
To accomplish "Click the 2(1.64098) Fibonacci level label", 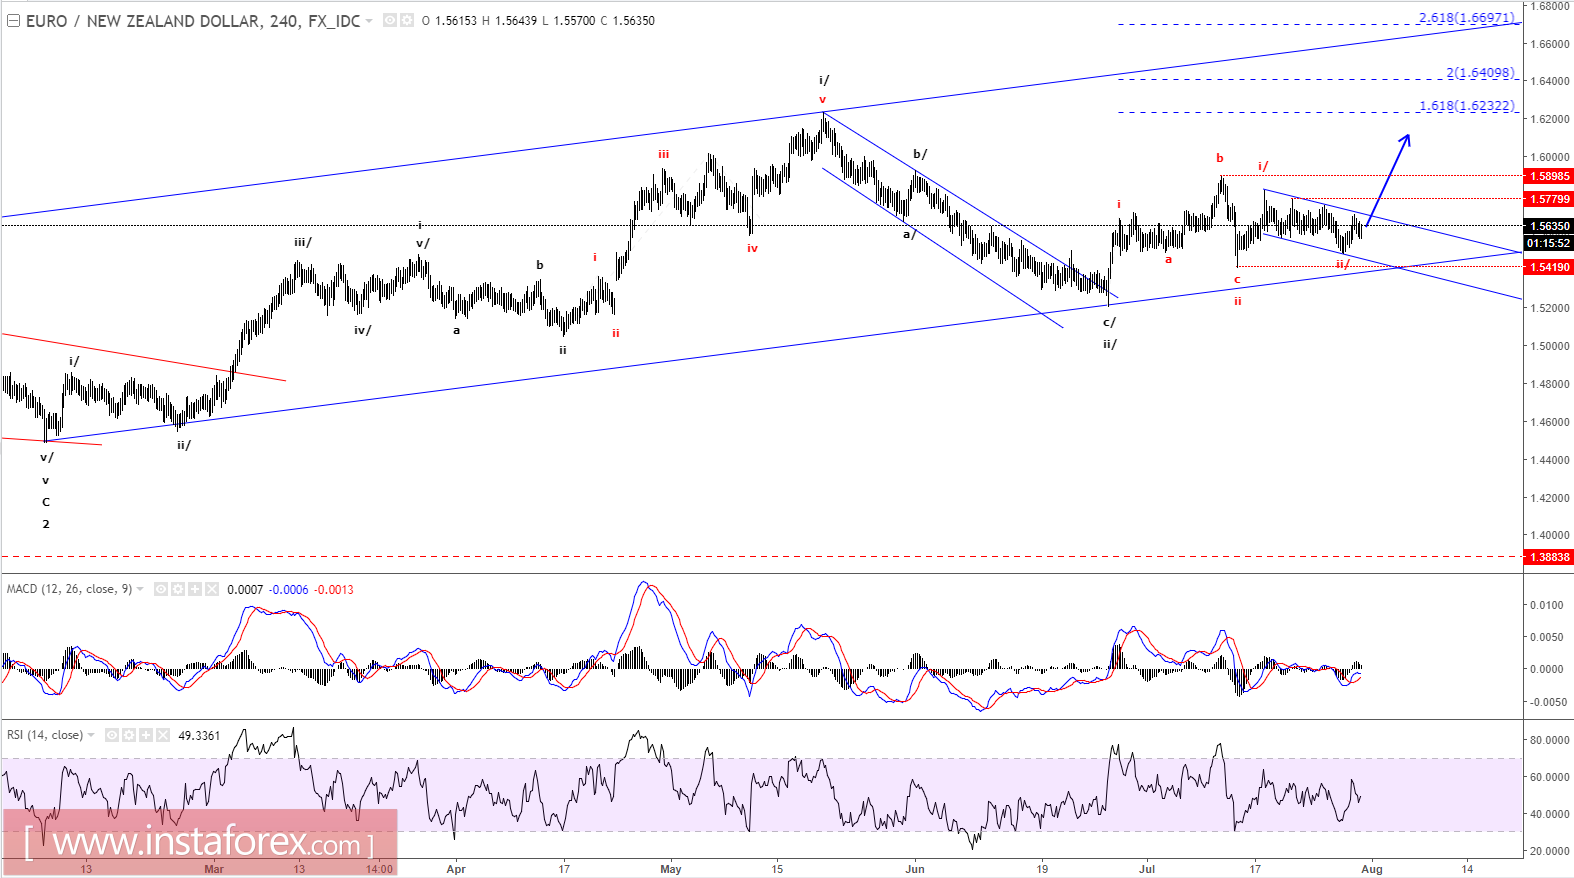I will pyautogui.click(x=1480, y=73).
